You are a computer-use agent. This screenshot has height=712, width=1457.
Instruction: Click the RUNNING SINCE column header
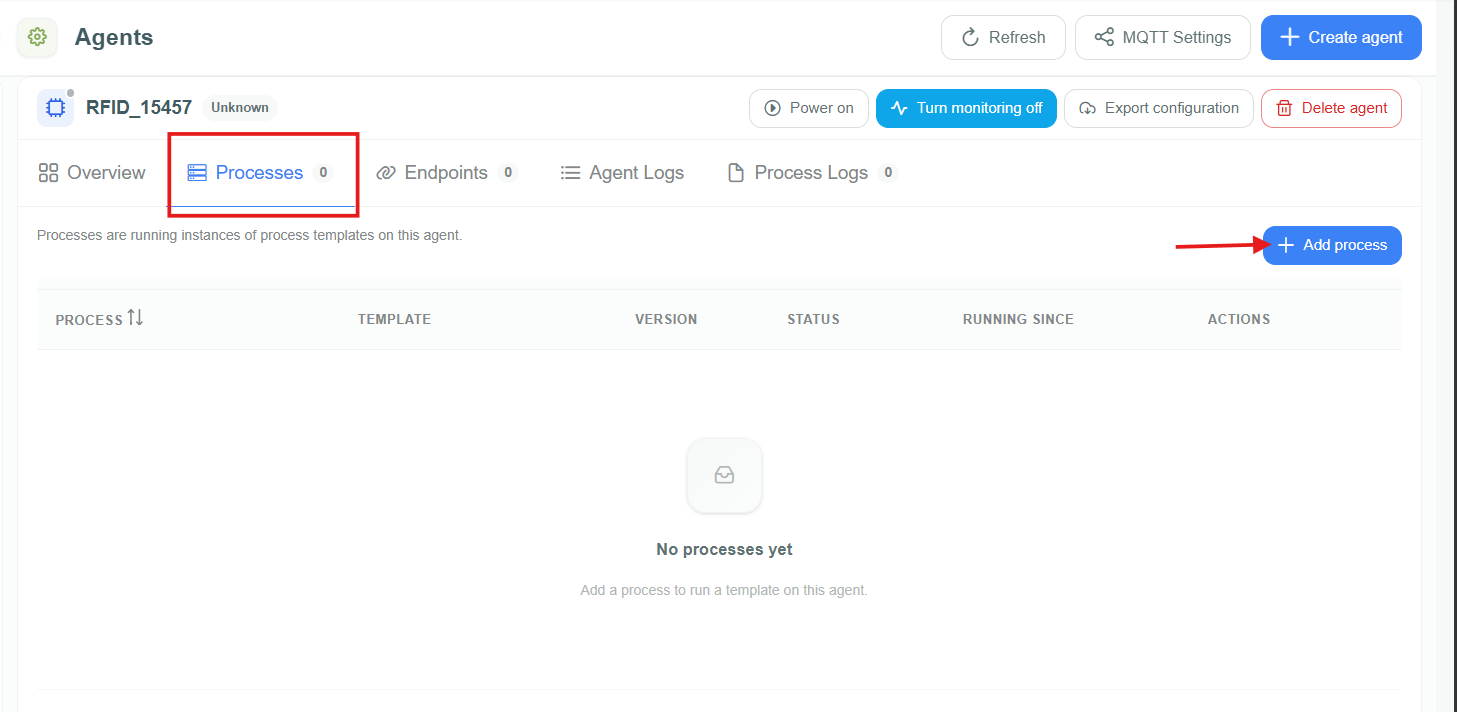[1018, 319]
